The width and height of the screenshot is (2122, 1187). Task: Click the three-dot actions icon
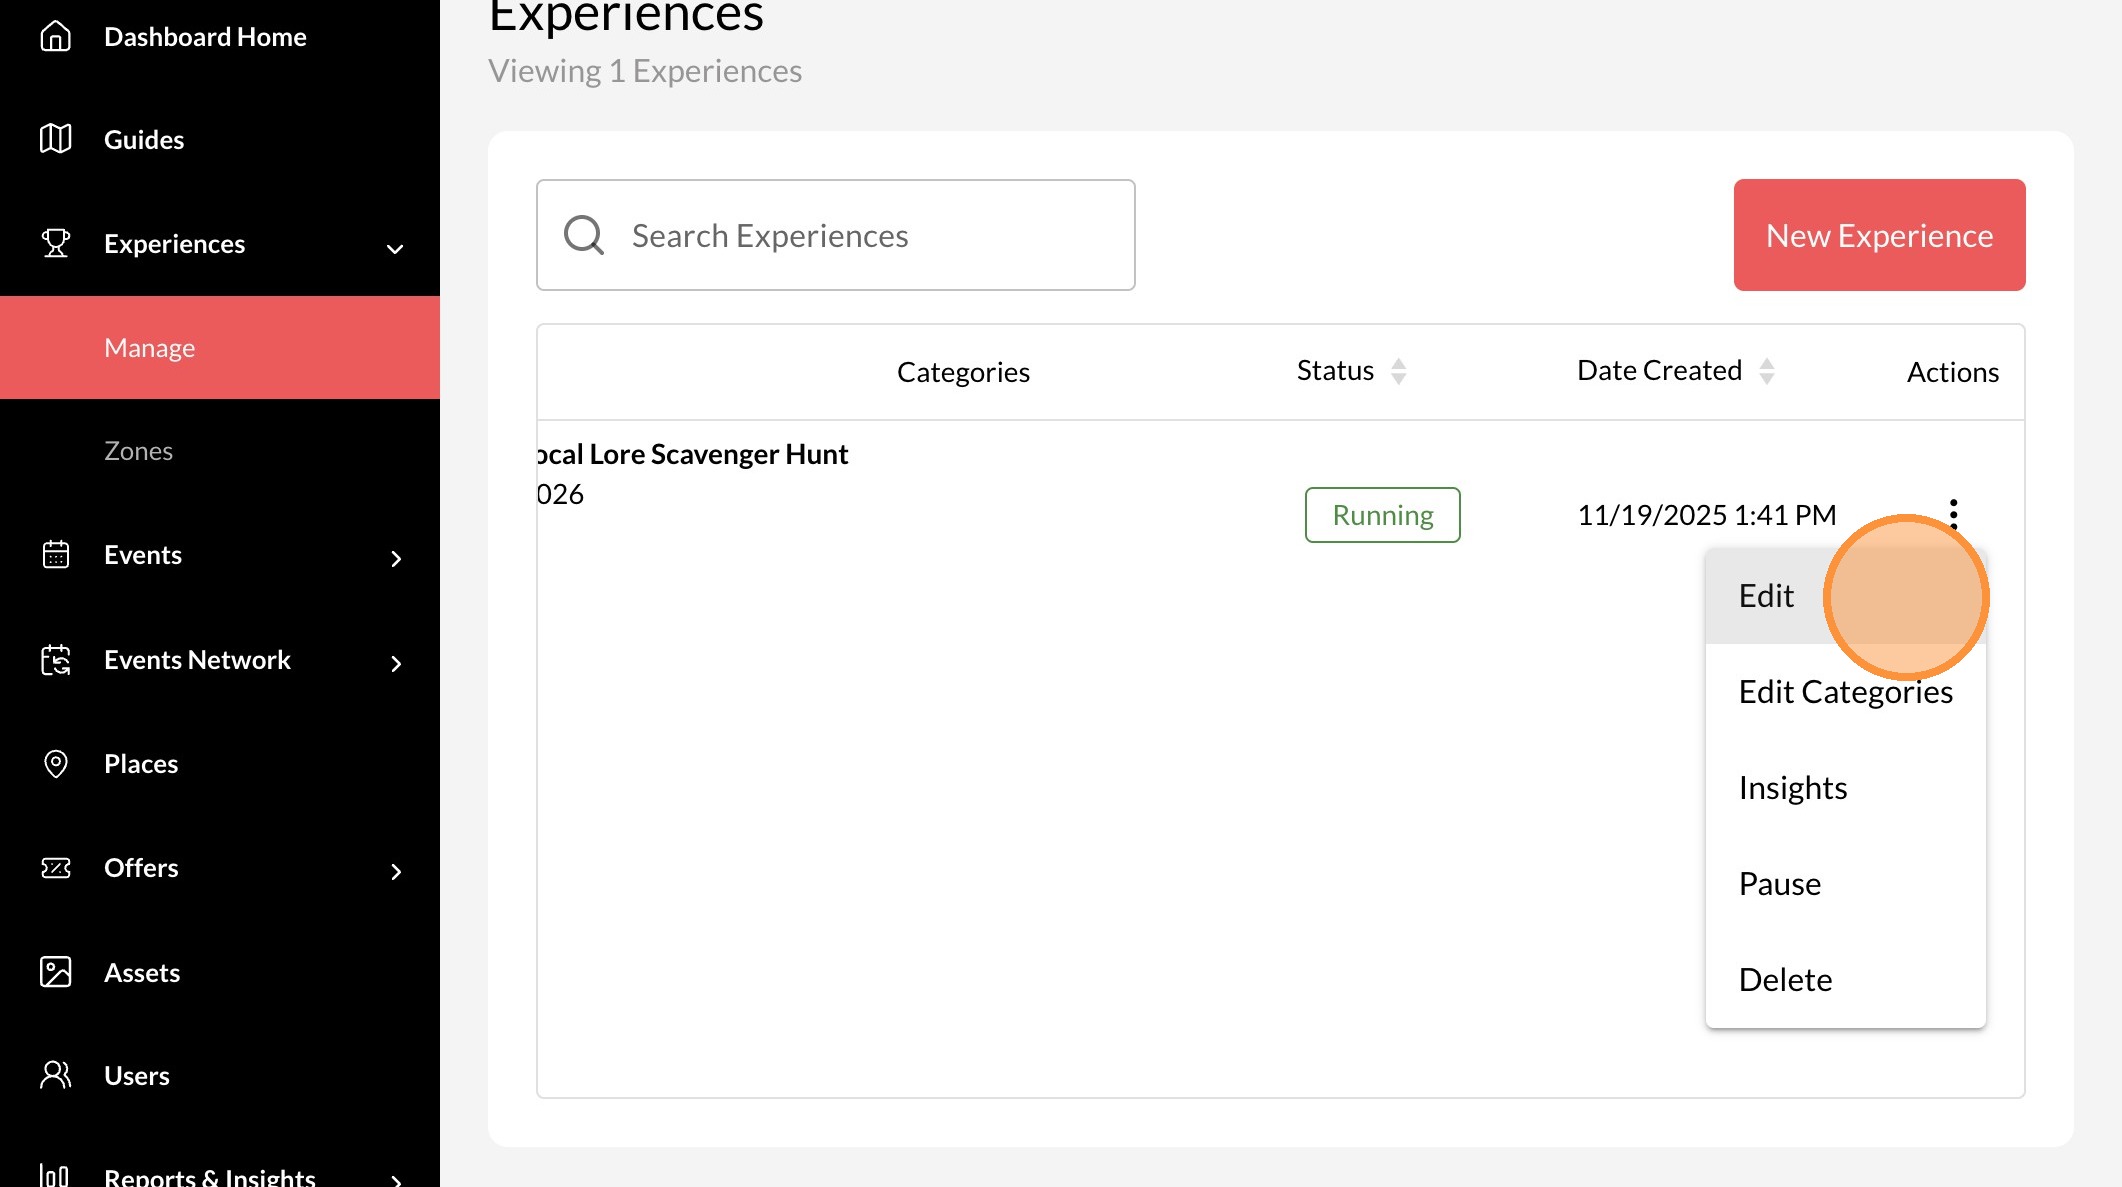pos(1952,513)
